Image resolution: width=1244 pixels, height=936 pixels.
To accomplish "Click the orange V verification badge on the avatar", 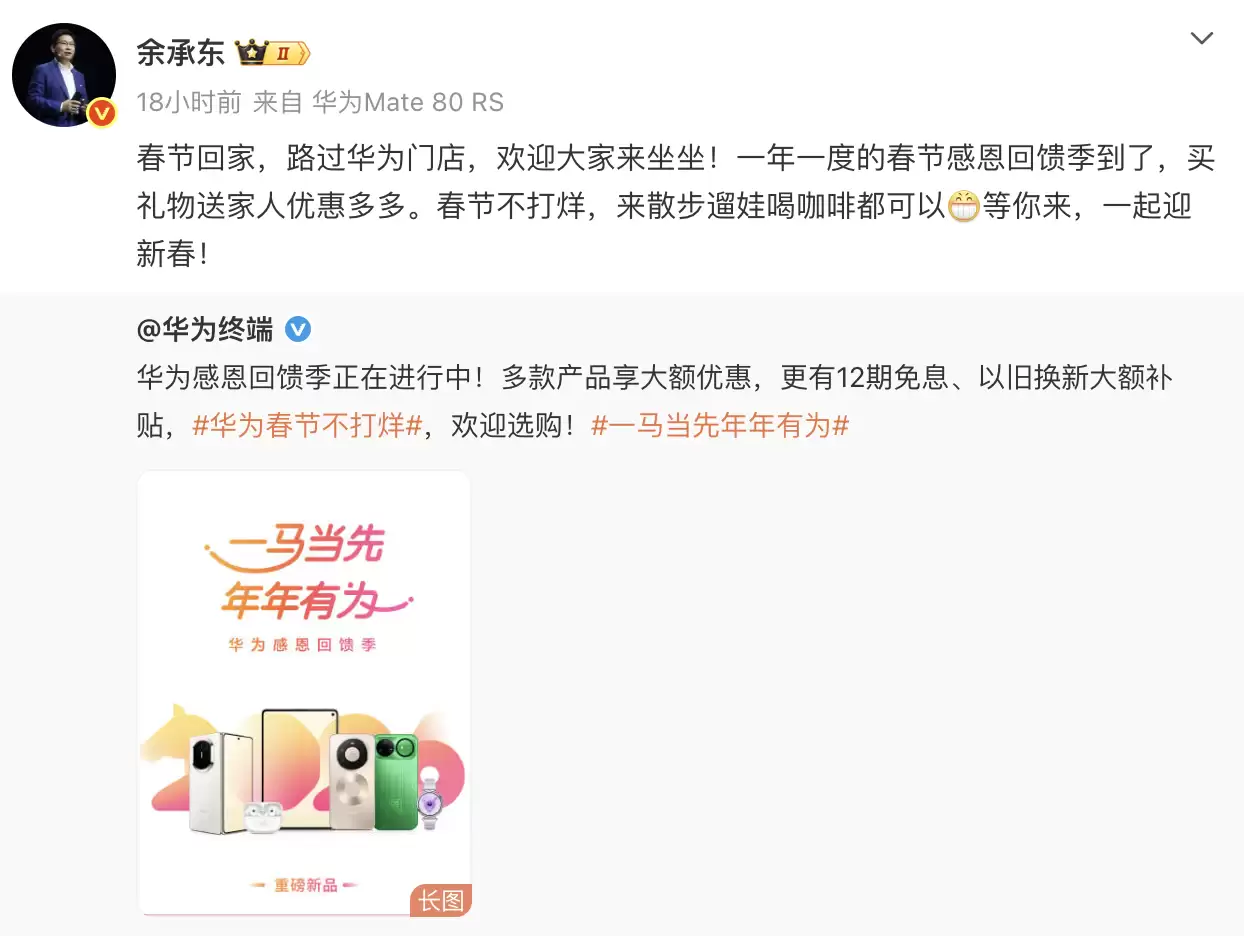I will 101,113.
